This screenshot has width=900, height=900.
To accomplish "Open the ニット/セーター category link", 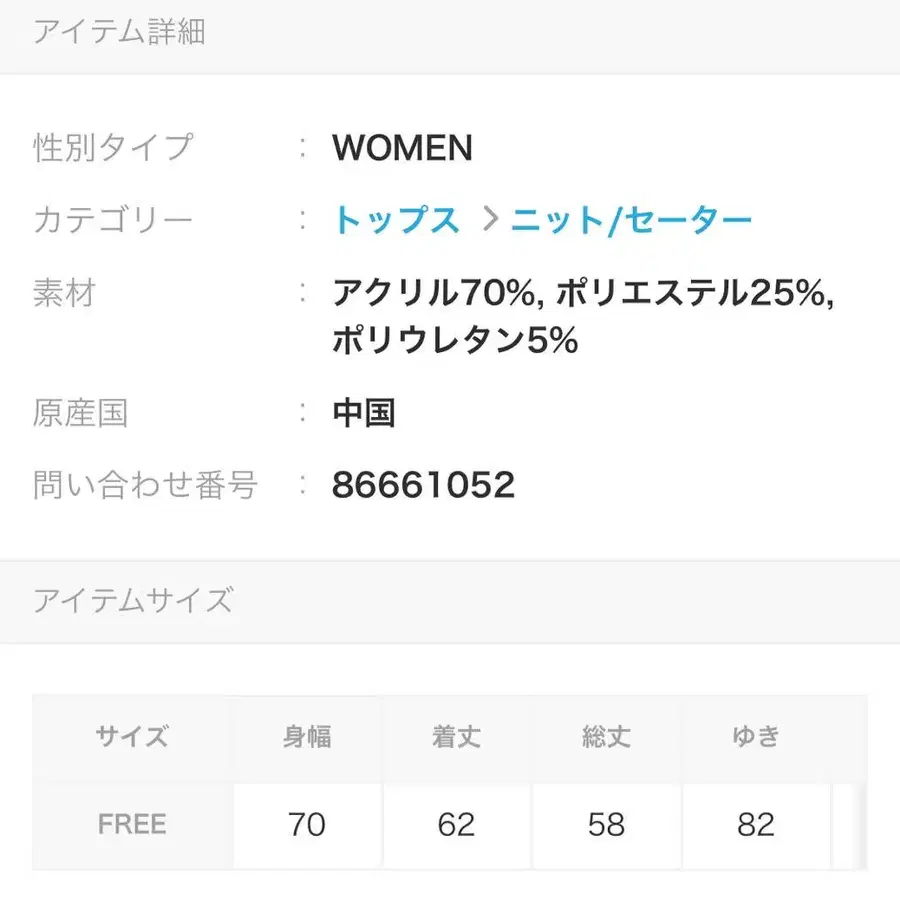I will pyautogui.click(x=631, y=221).
